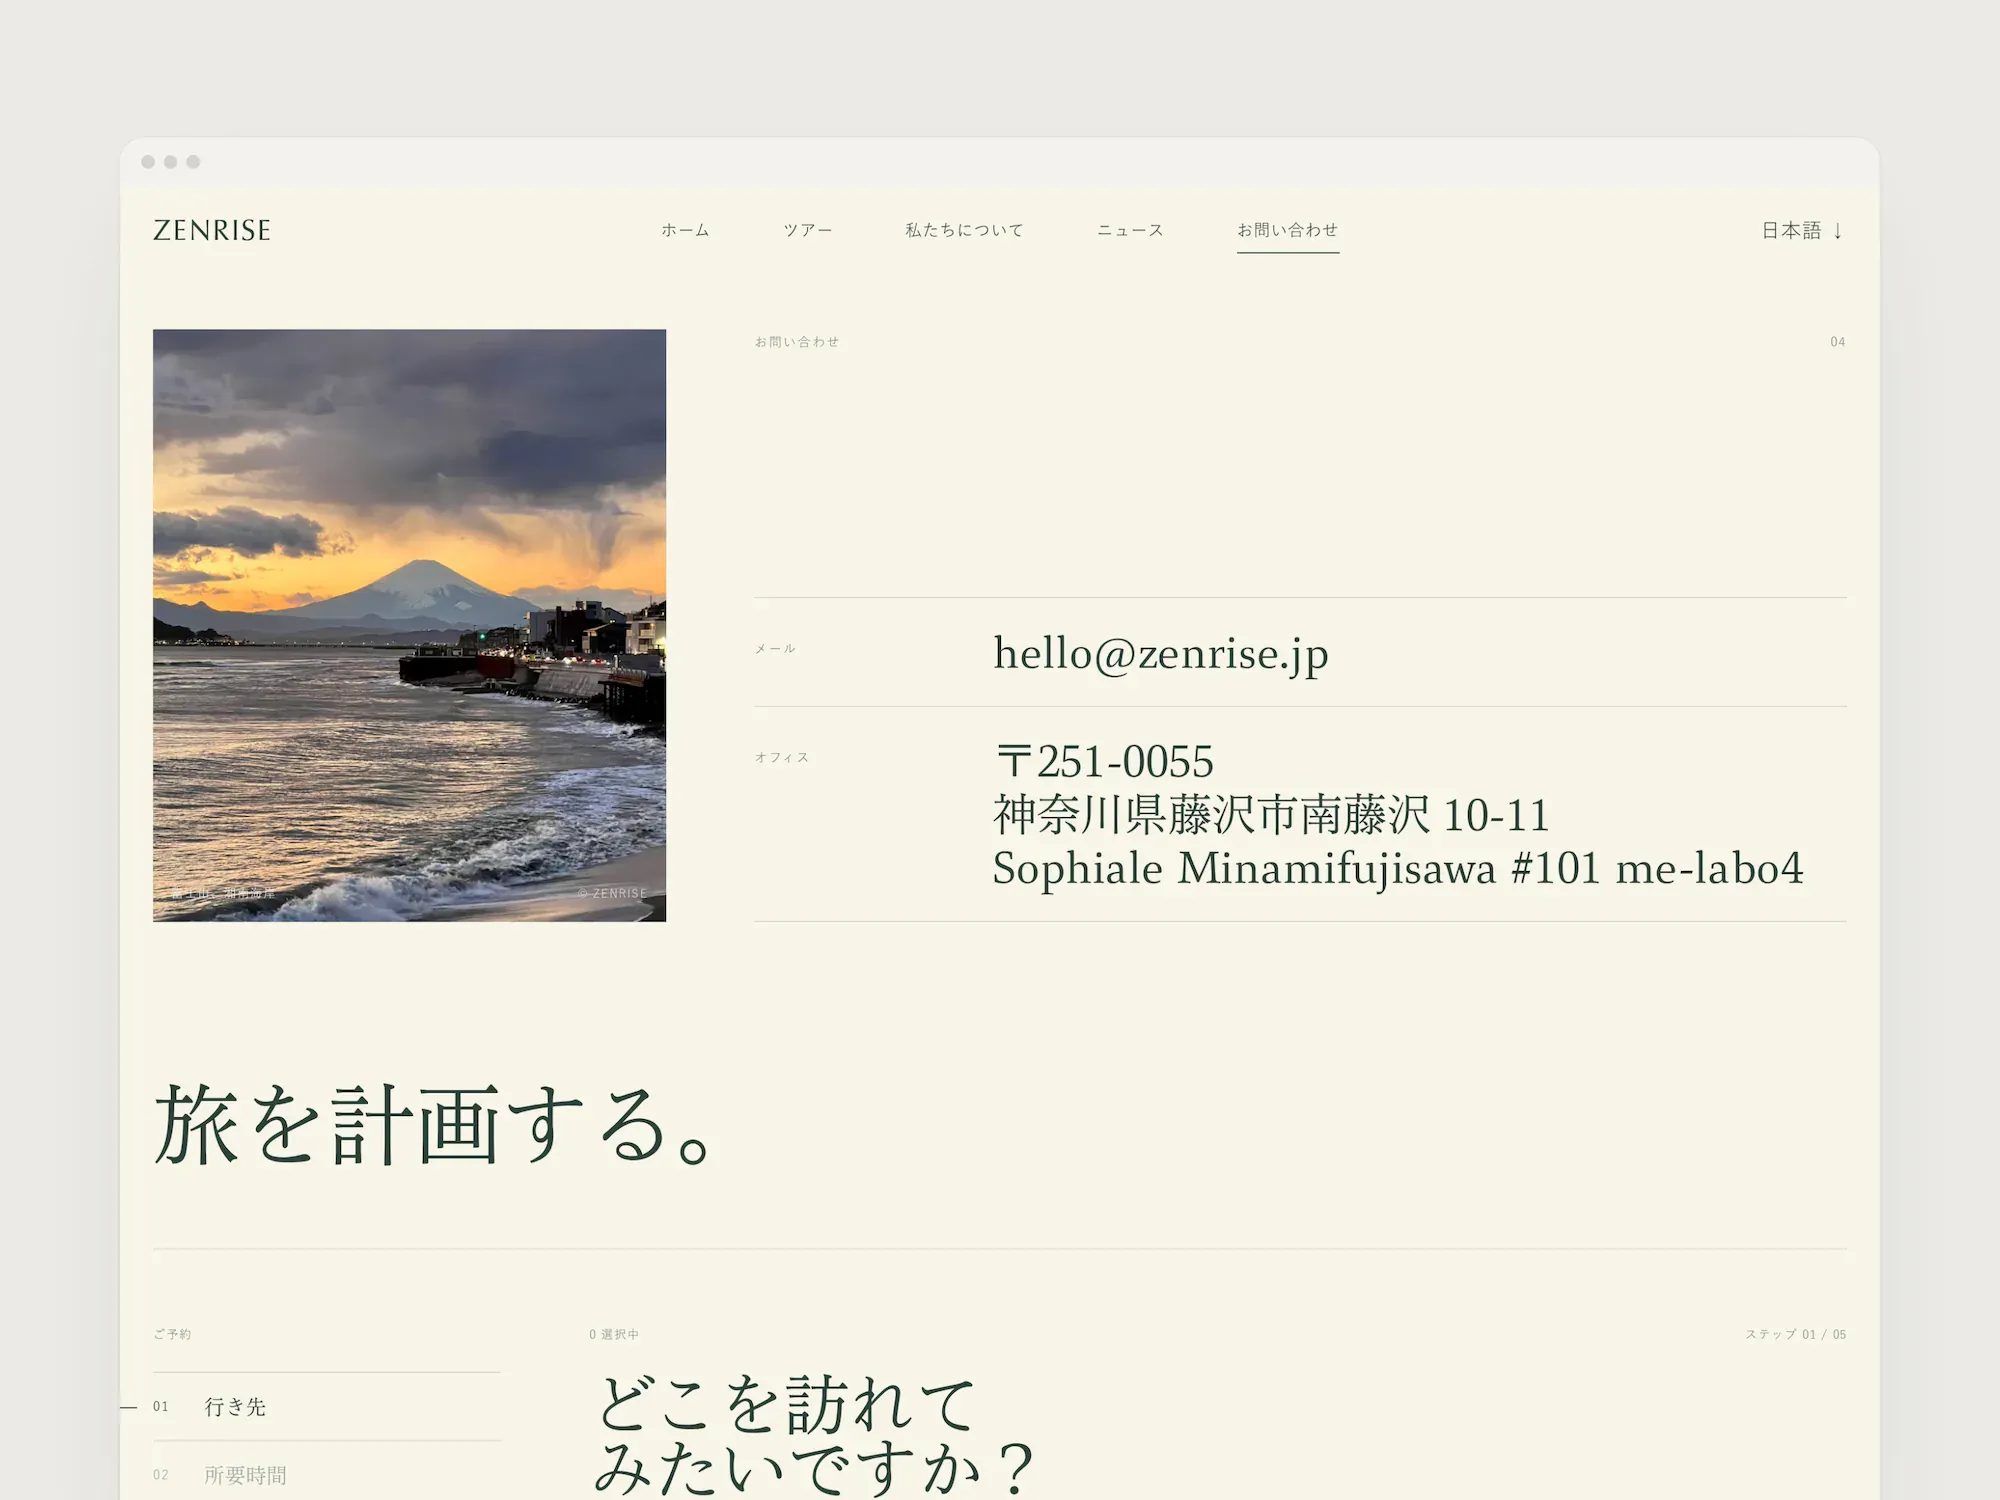
Task: Click Sophiale Minamifujisawa #101 me-labo4 text
Action: 1398,868
